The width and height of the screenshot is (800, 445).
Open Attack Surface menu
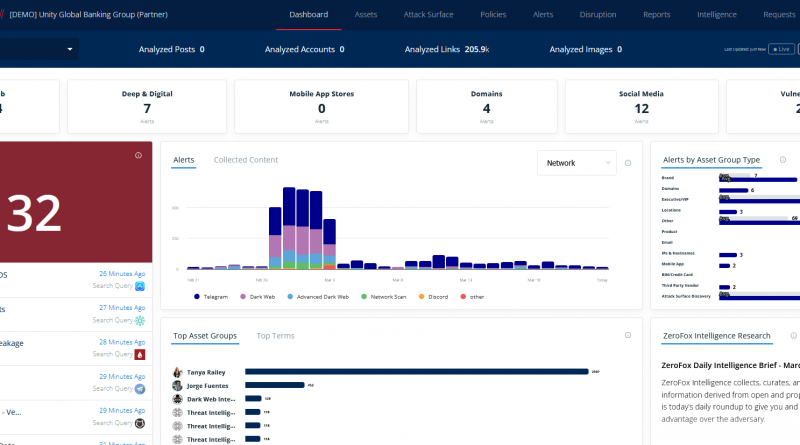click(x=429, y=14)
